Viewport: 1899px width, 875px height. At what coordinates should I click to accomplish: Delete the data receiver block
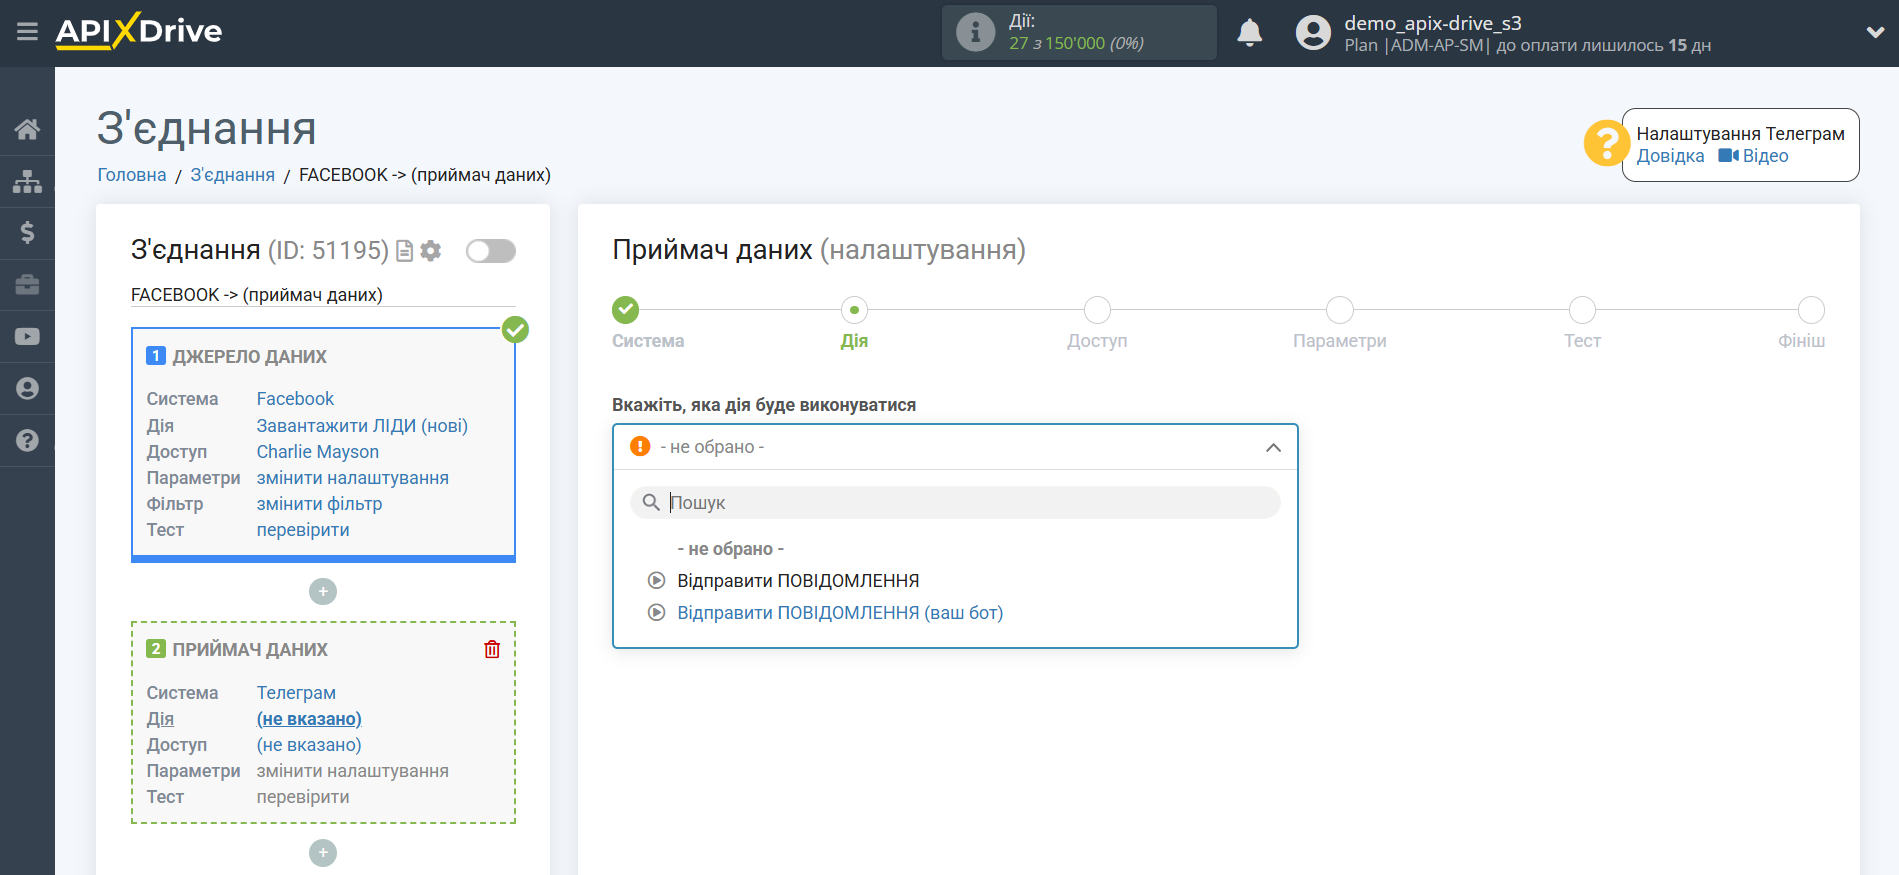[x=492, y=649]
